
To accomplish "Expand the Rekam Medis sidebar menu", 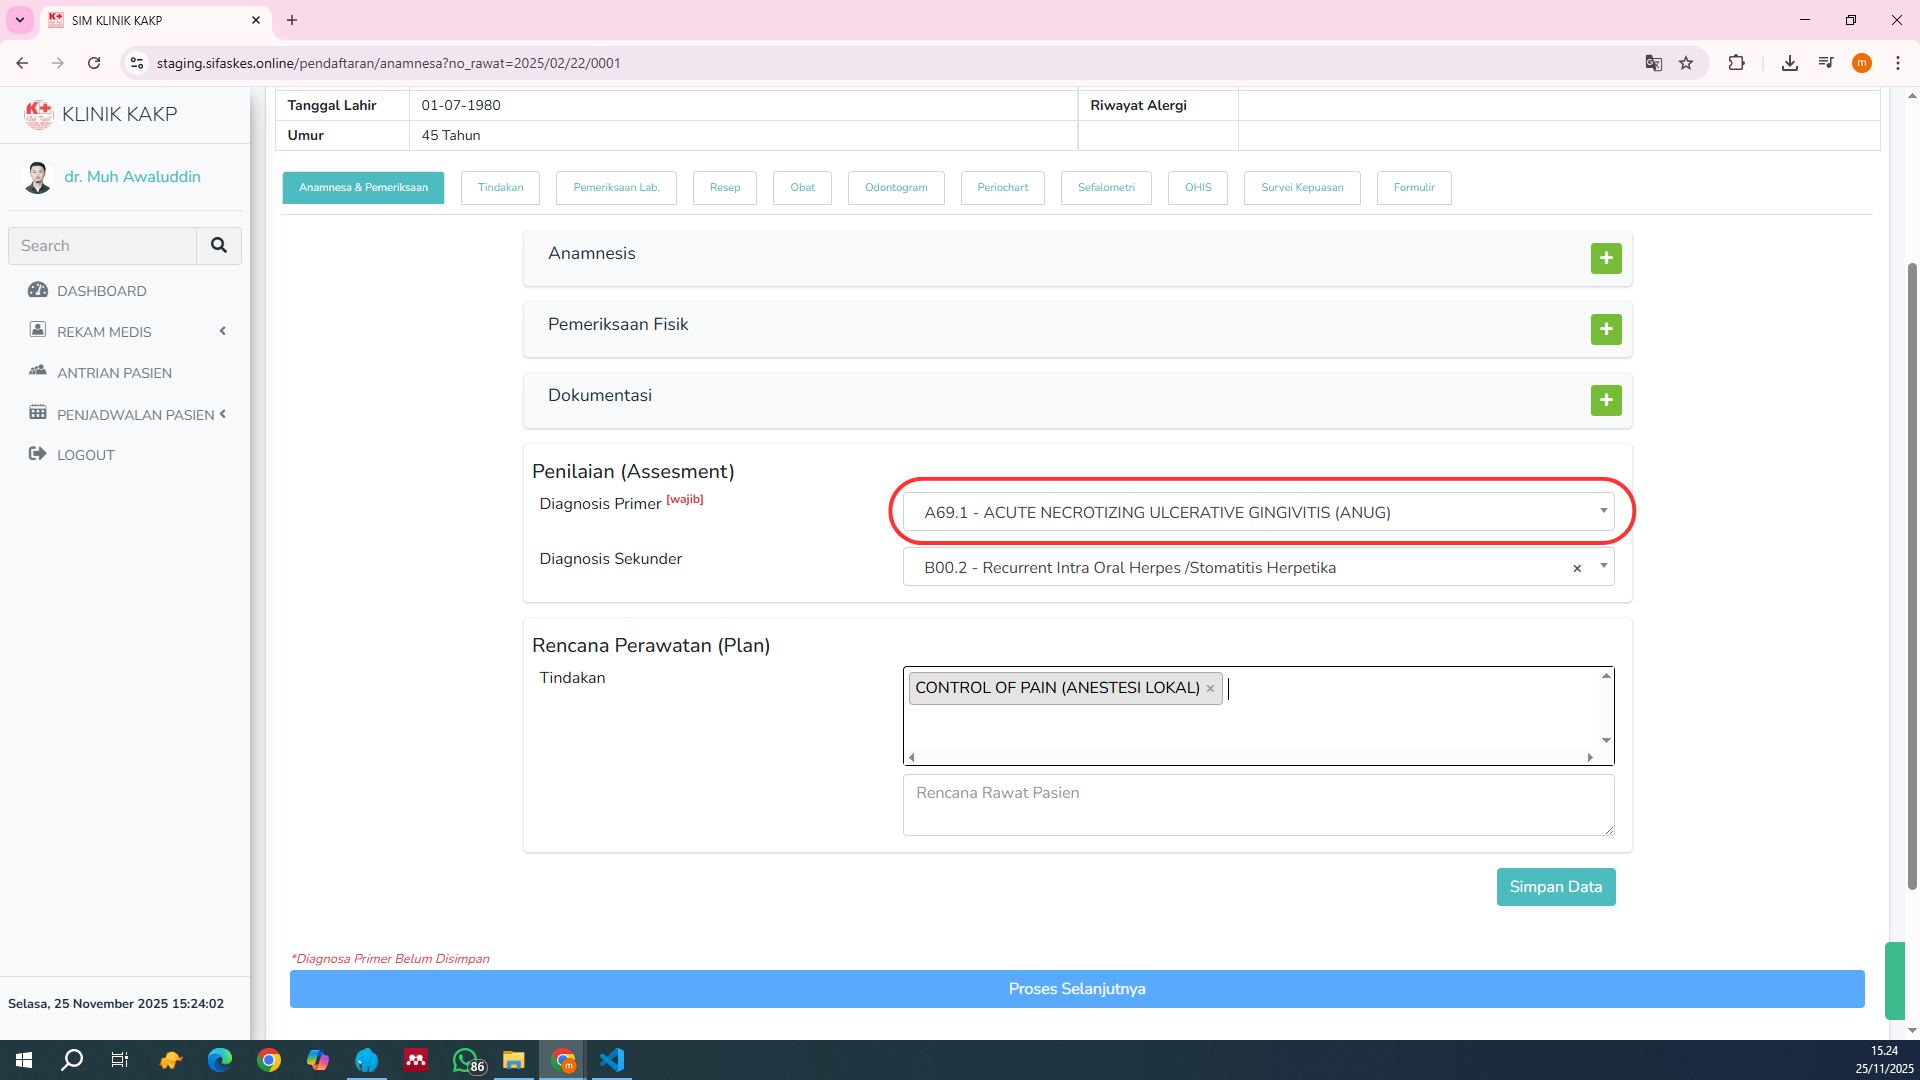I will tap(104, 332).
